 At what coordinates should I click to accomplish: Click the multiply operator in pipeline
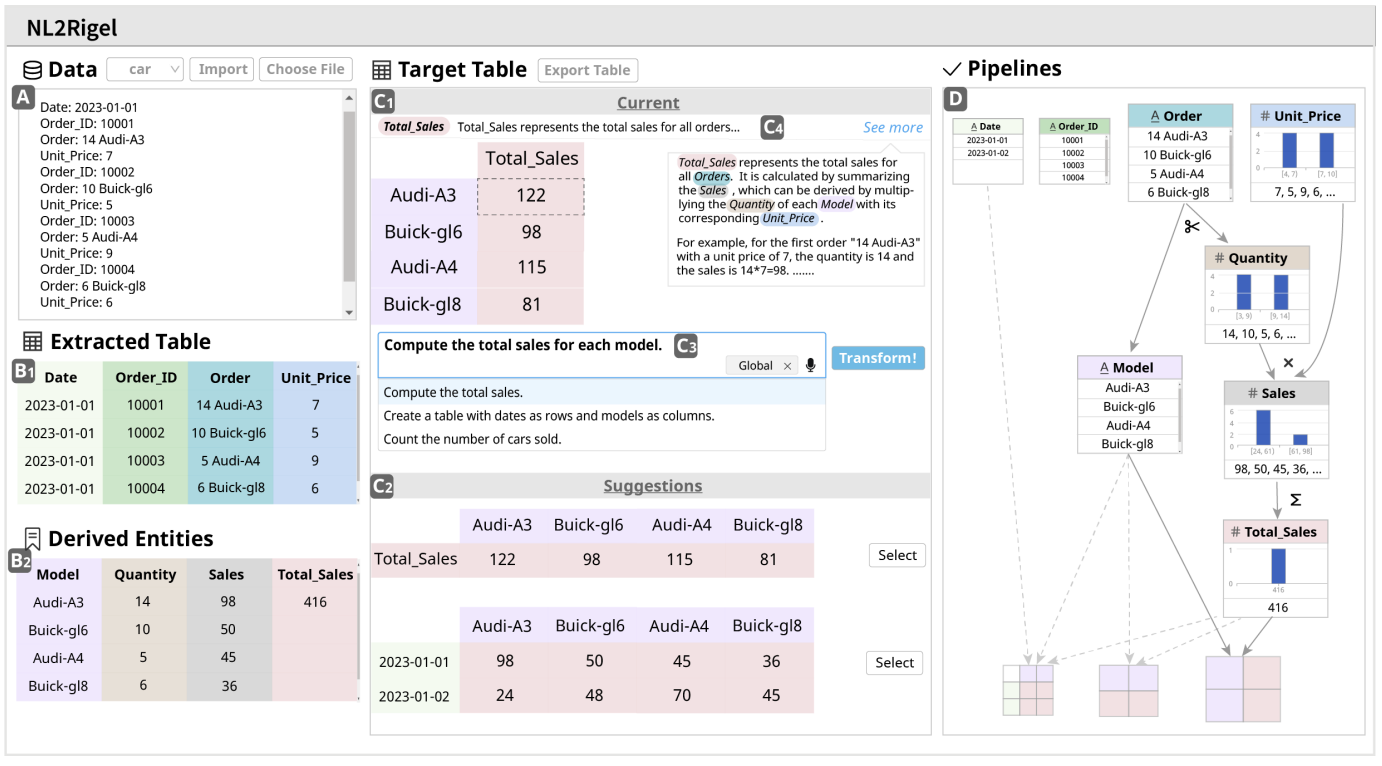tap(1288, 362)
